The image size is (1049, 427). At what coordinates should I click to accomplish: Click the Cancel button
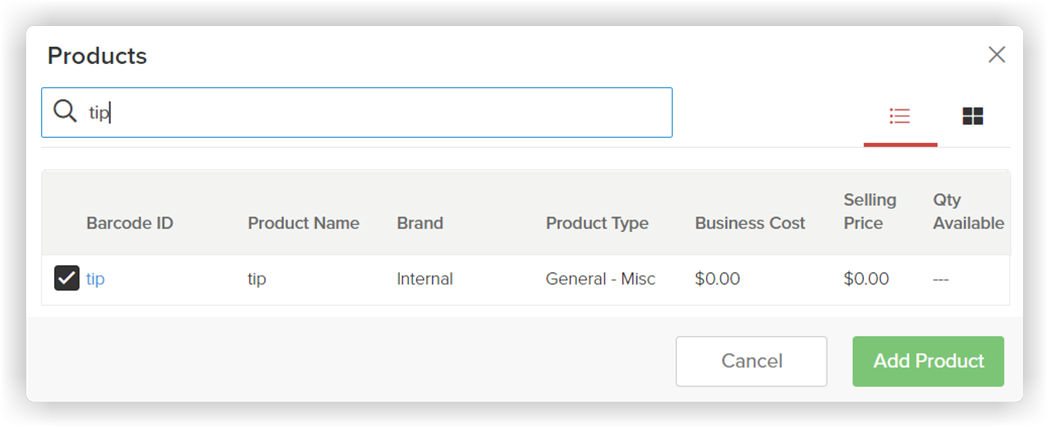[x=751, y=361]
